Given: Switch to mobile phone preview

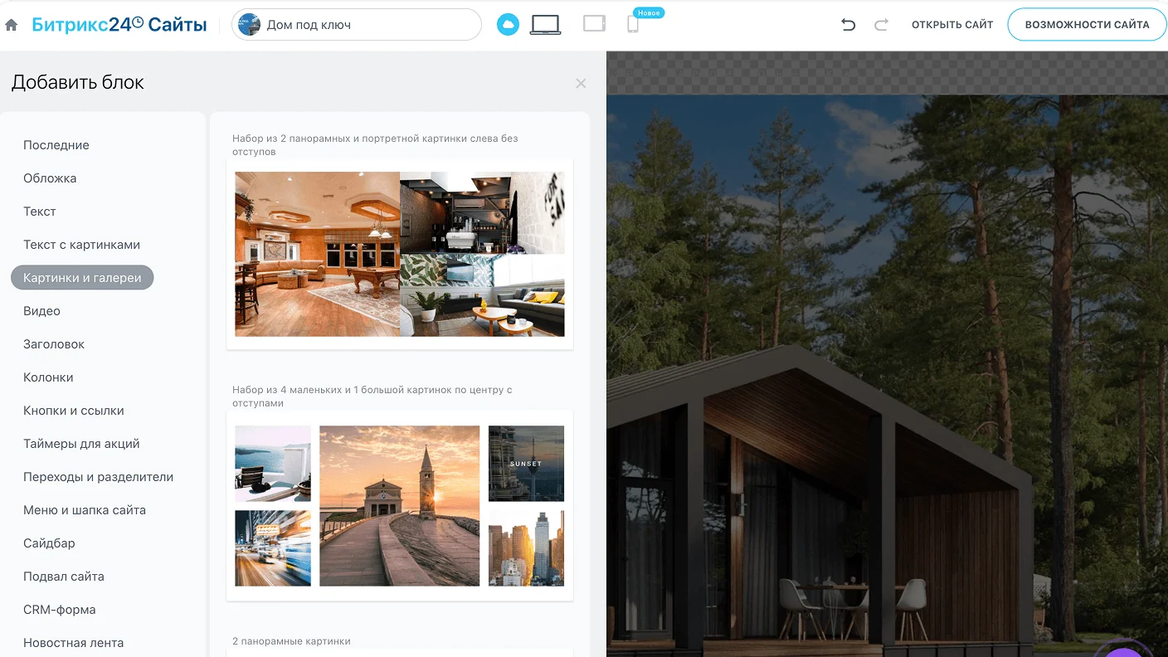Looking at the screenshot, I should 632,25.
